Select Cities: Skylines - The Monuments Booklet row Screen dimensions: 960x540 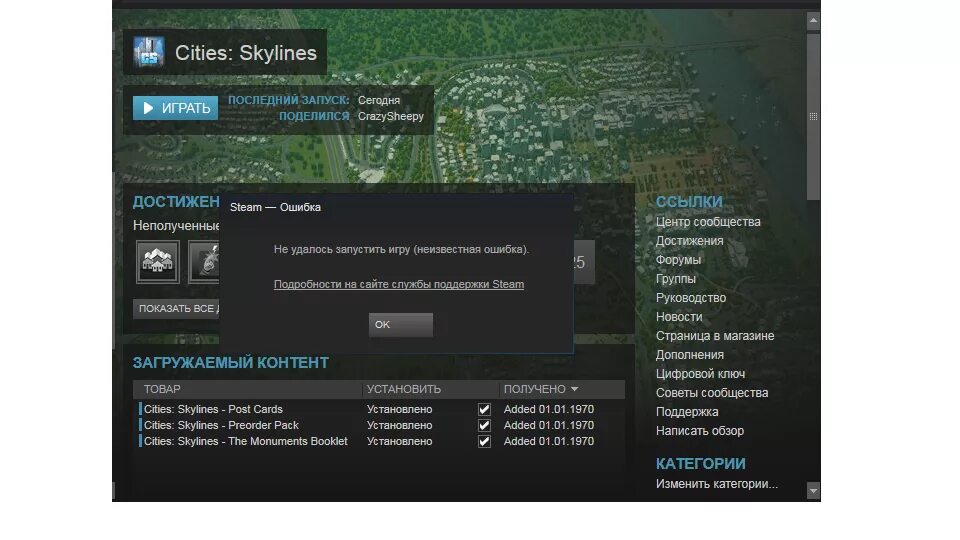coord(379,441)
